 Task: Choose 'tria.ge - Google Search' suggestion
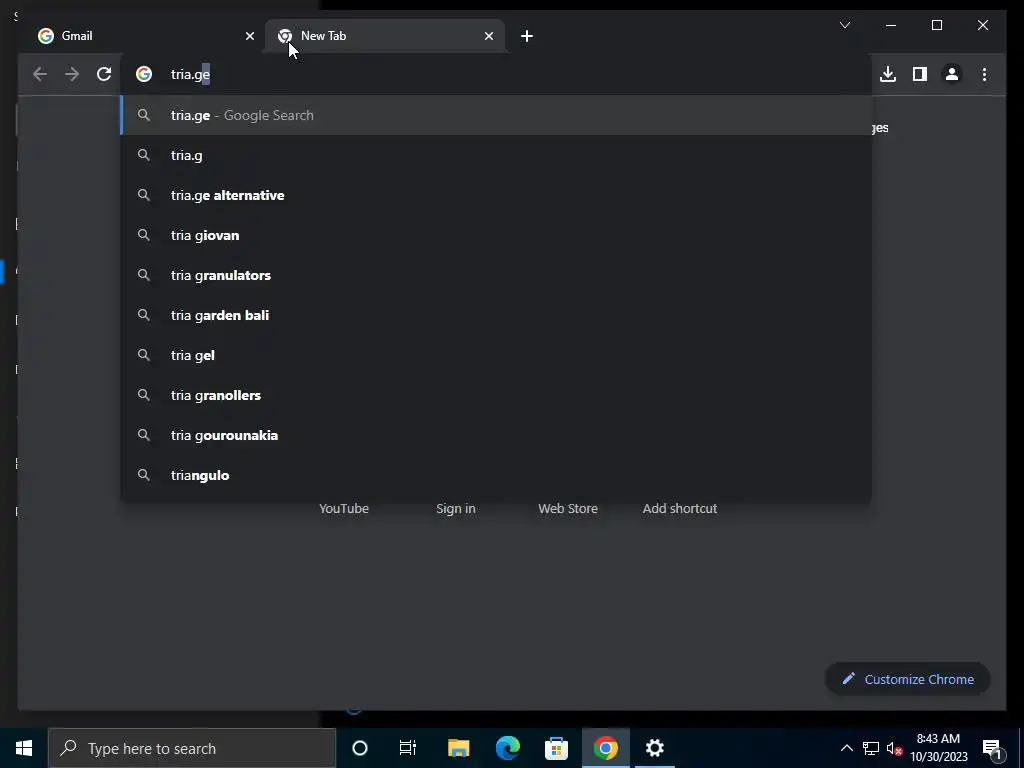pyautogui.click(x=496, y=116)
